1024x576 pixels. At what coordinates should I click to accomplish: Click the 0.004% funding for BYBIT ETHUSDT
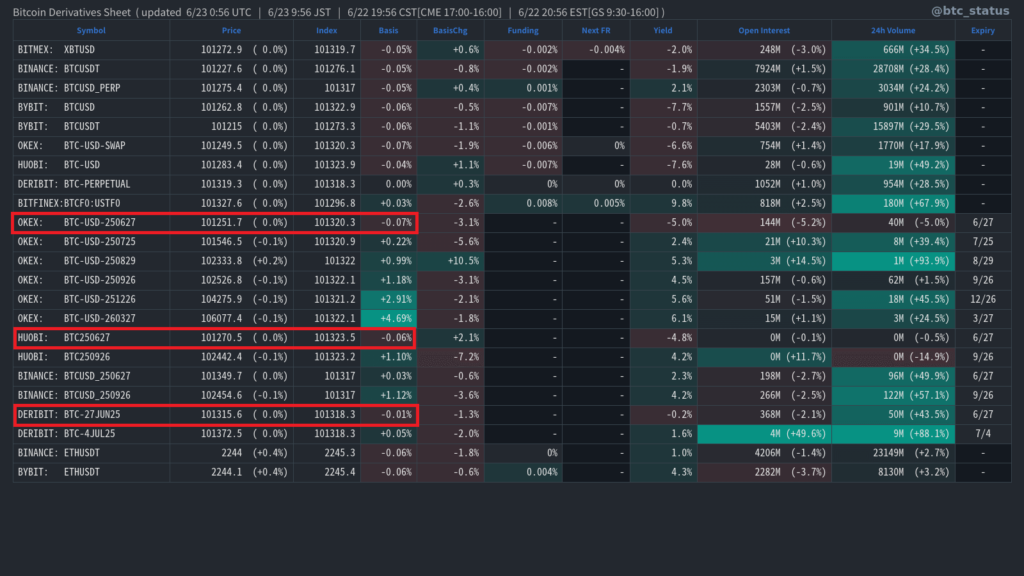[x=523, y=472]
